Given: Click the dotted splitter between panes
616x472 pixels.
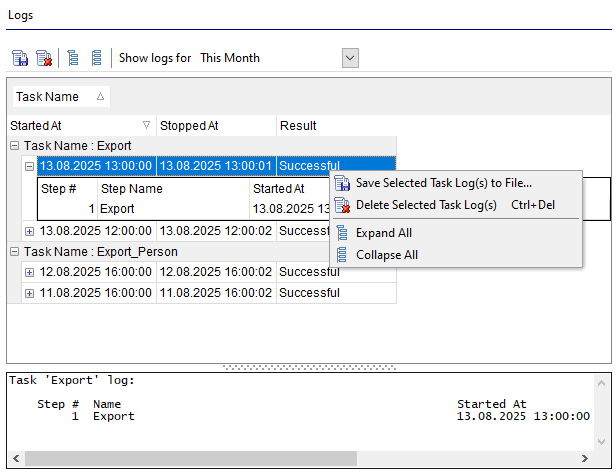Looking at the screenshot, I should [x=309, y=368].
